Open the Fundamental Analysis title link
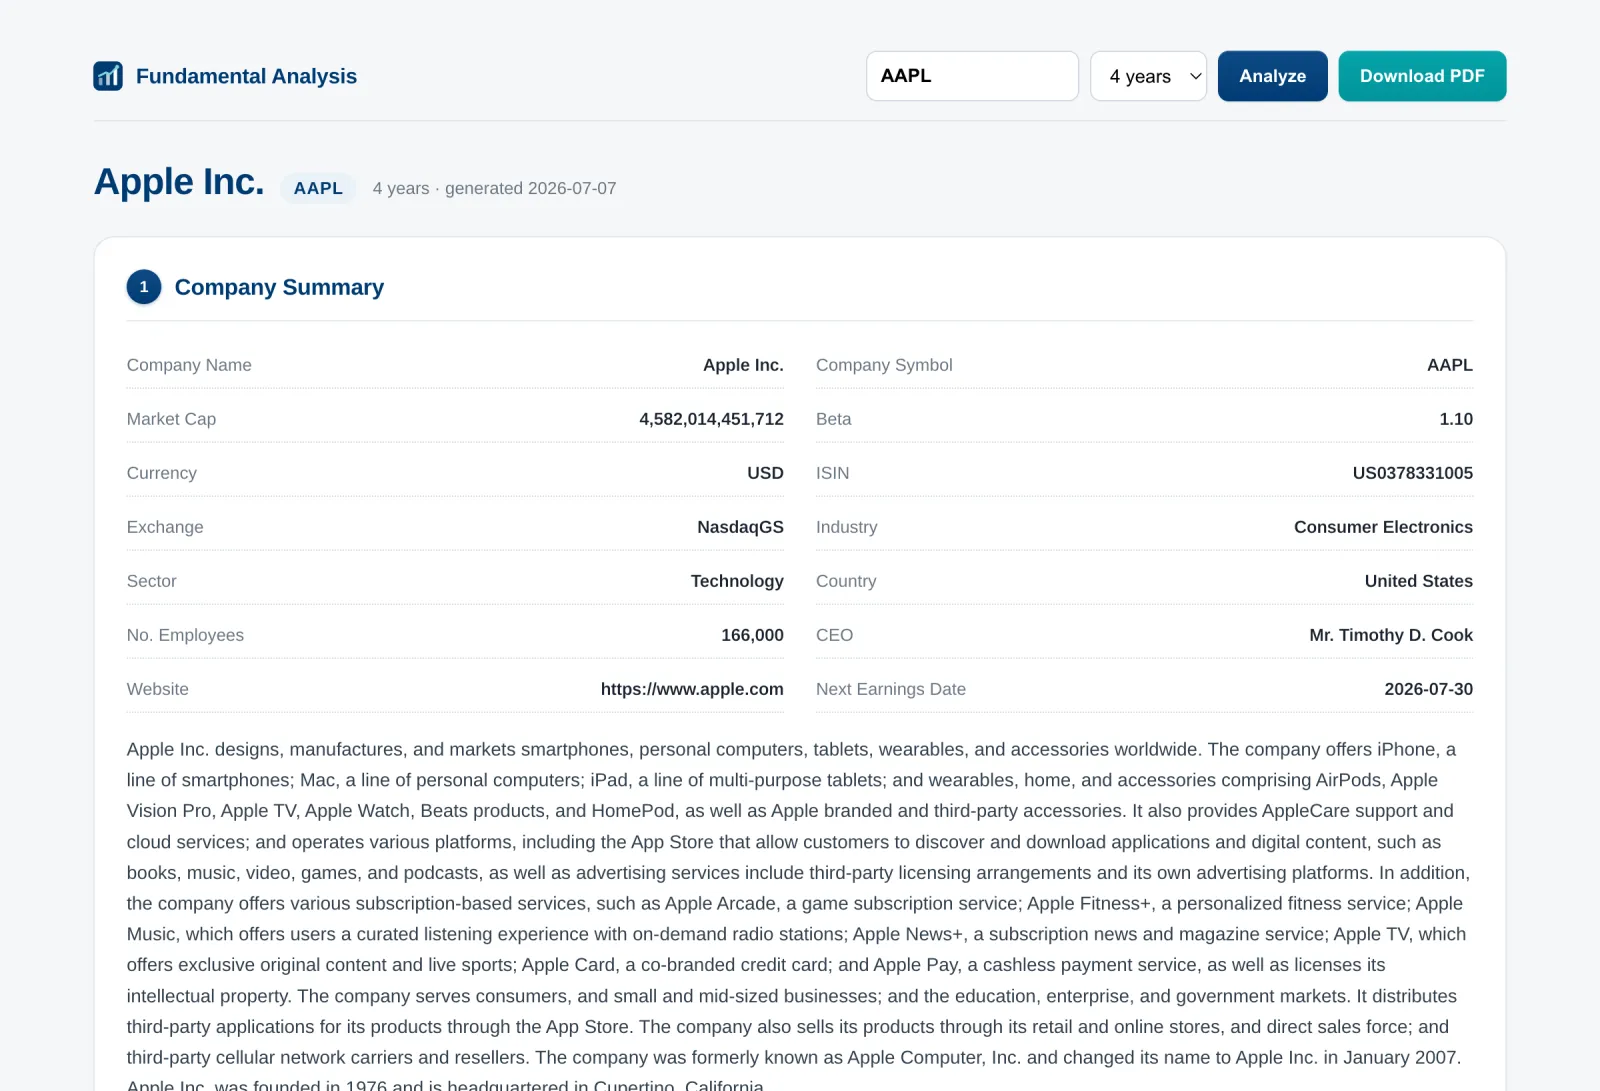The image size is (1600, 1091). (x=246, y=76)
